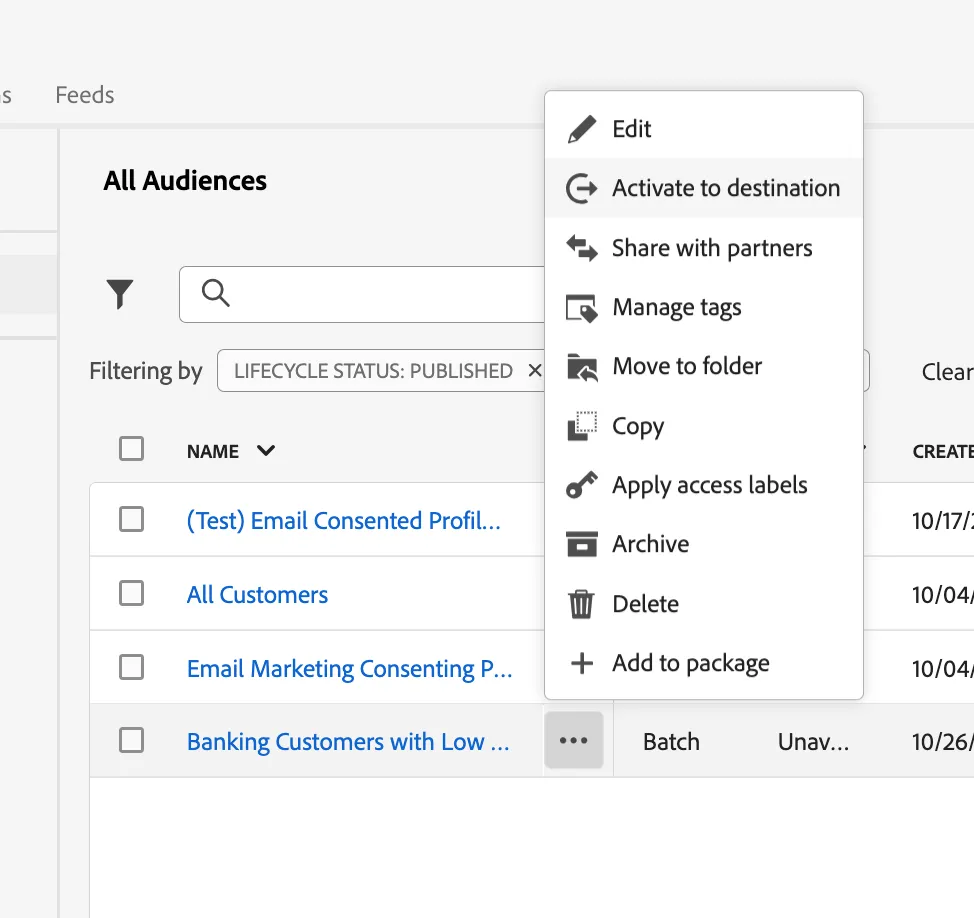Click the Activate to destination arrow icon
Viewport: 974px width, 918px height.
coord(582,188)
